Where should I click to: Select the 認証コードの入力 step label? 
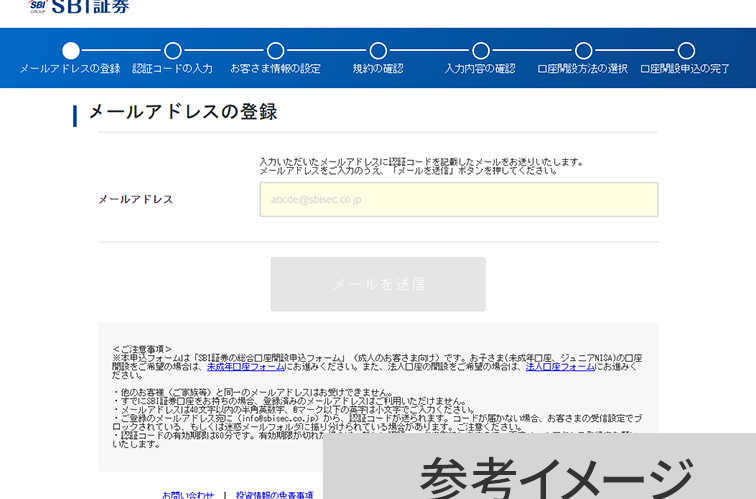[173, 69]
